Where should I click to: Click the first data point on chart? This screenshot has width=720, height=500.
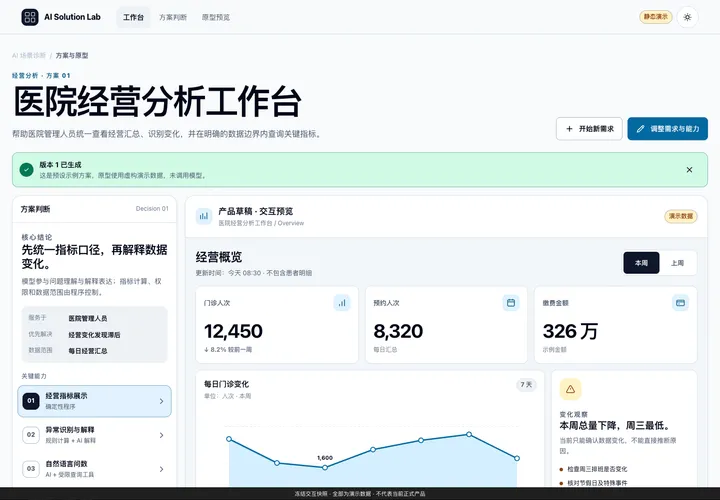pyautogui.click(x=229, y=439)
